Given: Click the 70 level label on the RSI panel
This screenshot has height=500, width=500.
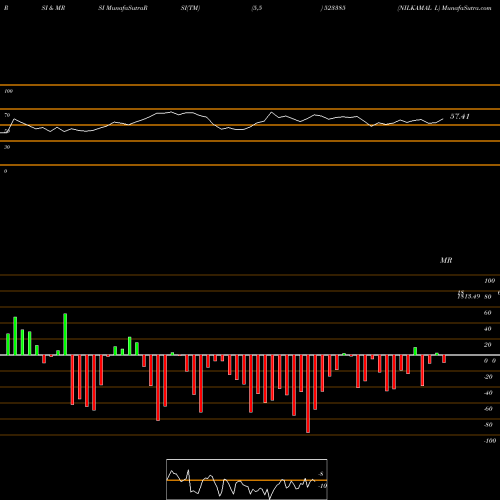Looking at the screenshot, I should click(x=7, y=115).
